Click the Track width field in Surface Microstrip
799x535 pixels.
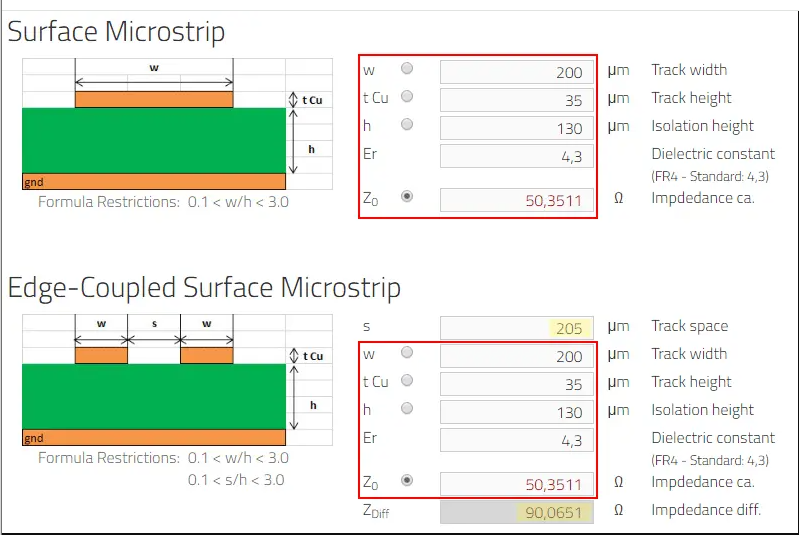517,72
